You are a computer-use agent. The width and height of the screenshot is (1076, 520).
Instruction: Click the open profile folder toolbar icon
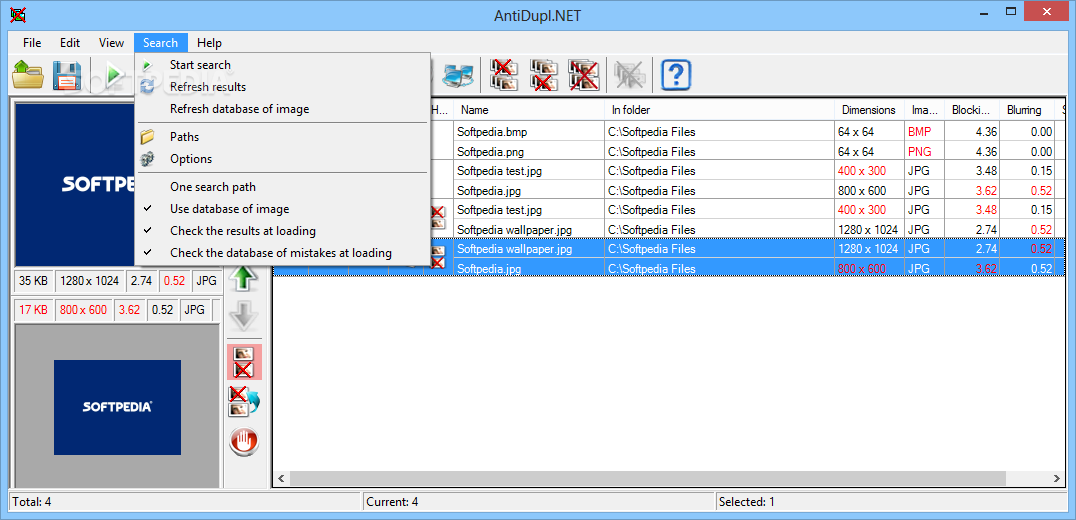point(28,74)
